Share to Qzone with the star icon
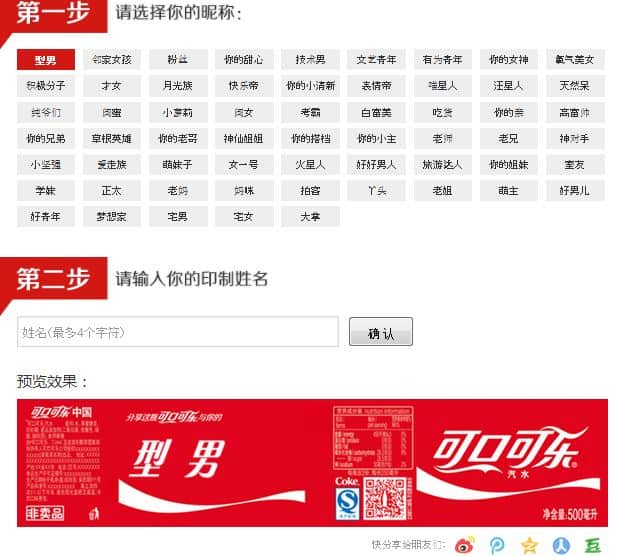The width and height of the screenshot is (640, 556). coord(529,545)
